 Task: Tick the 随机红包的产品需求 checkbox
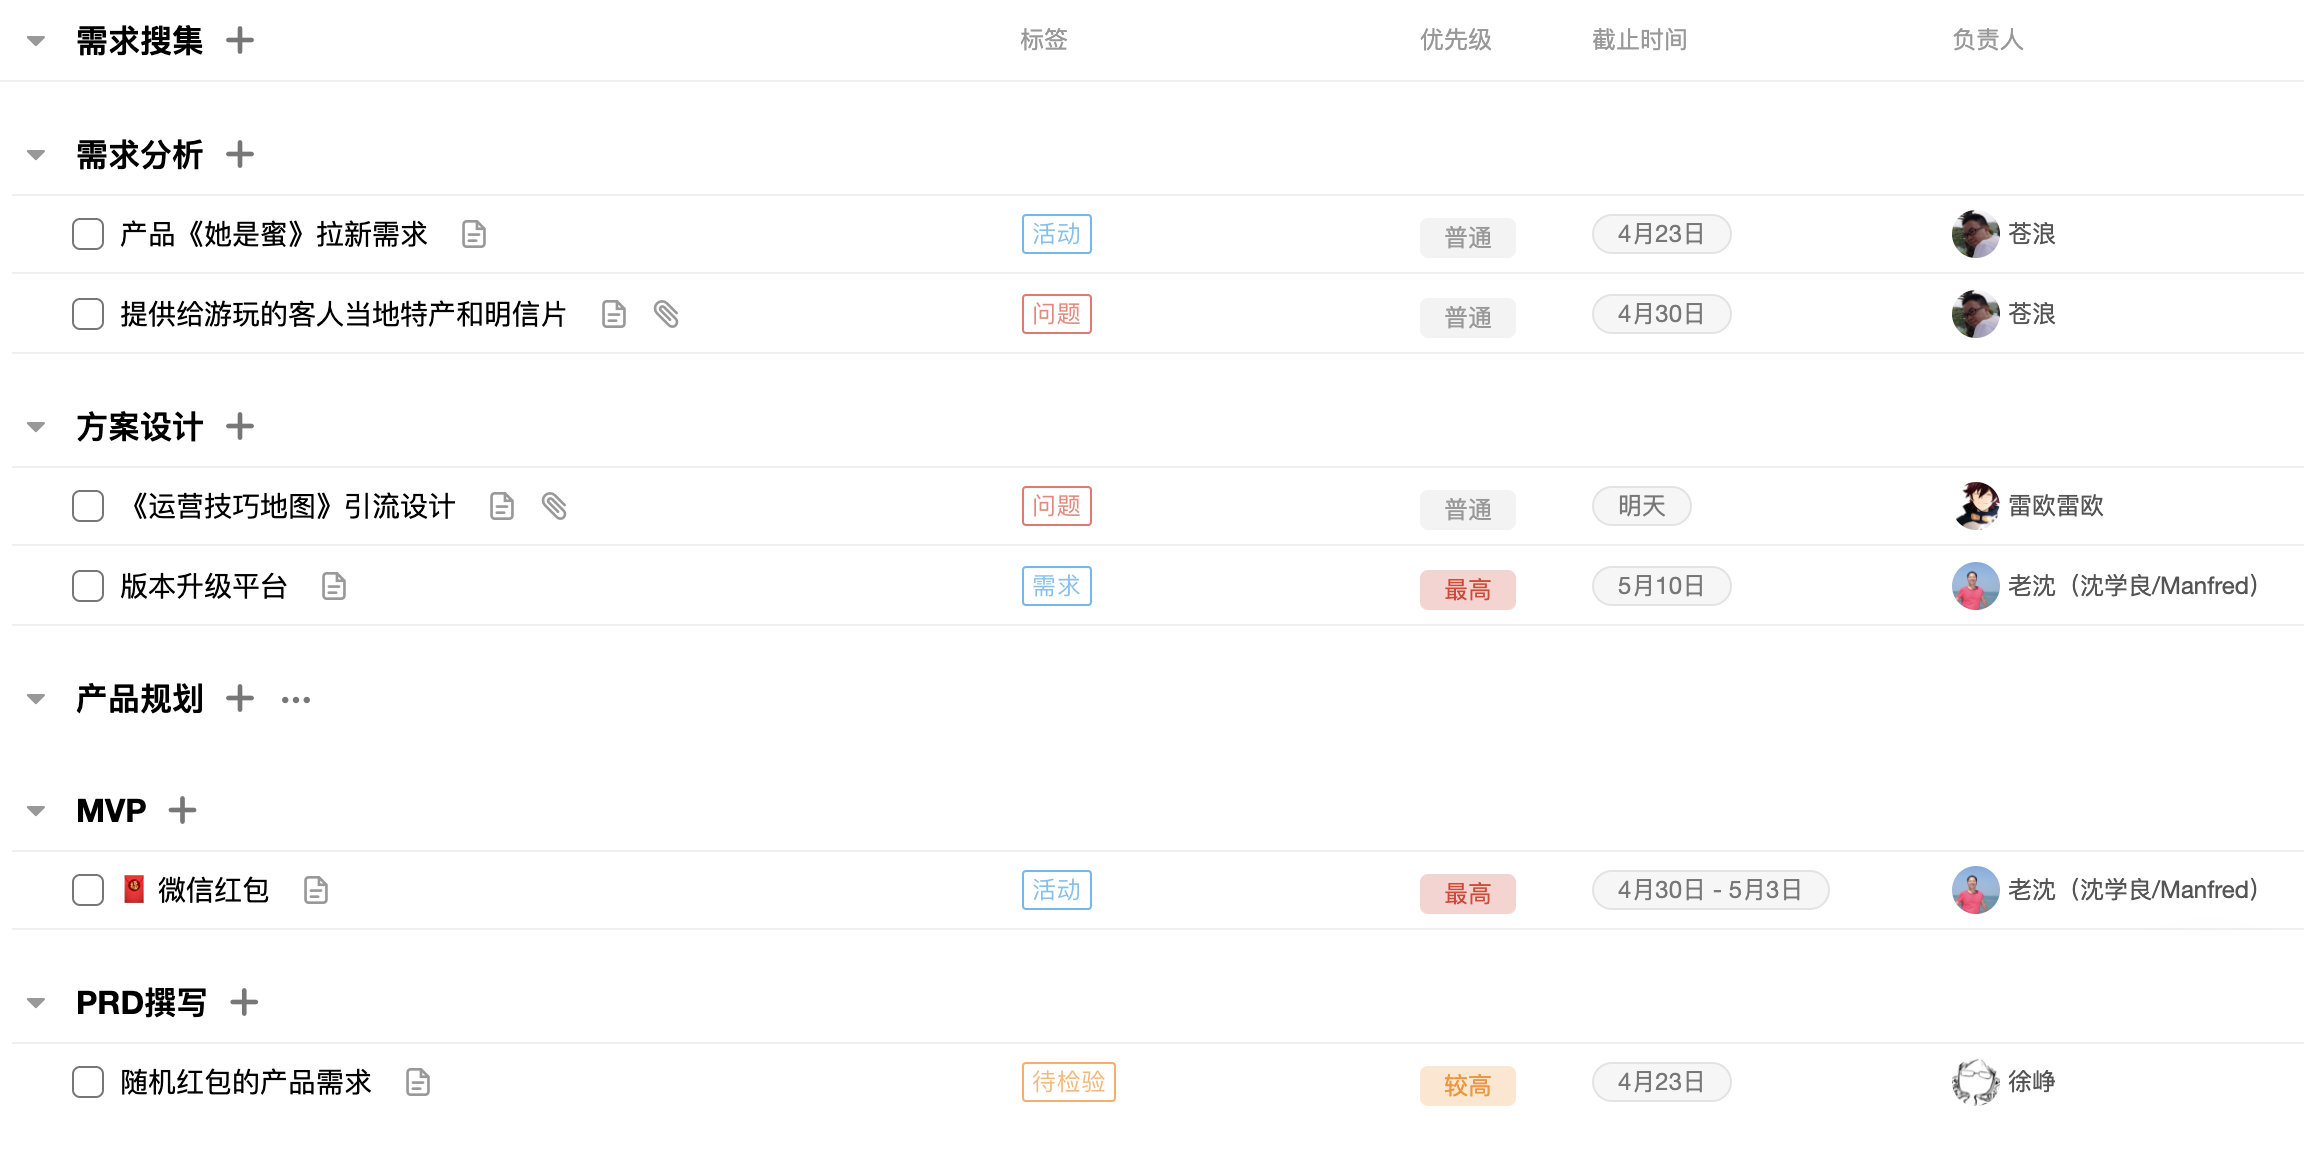coord(88,1082)
